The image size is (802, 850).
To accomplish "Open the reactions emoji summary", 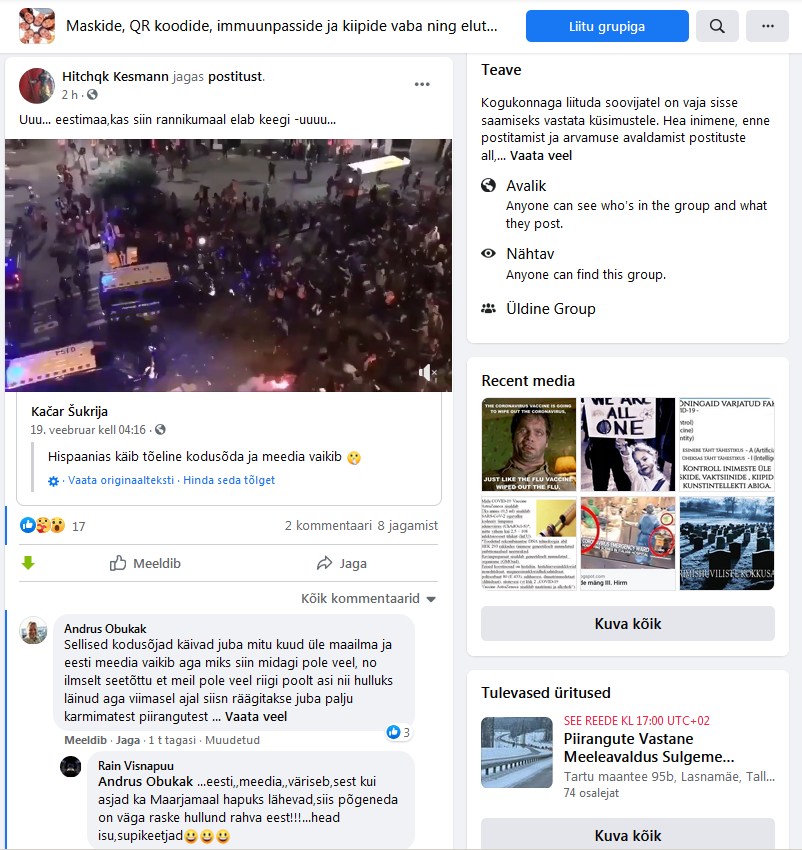I will click(43, 525).
